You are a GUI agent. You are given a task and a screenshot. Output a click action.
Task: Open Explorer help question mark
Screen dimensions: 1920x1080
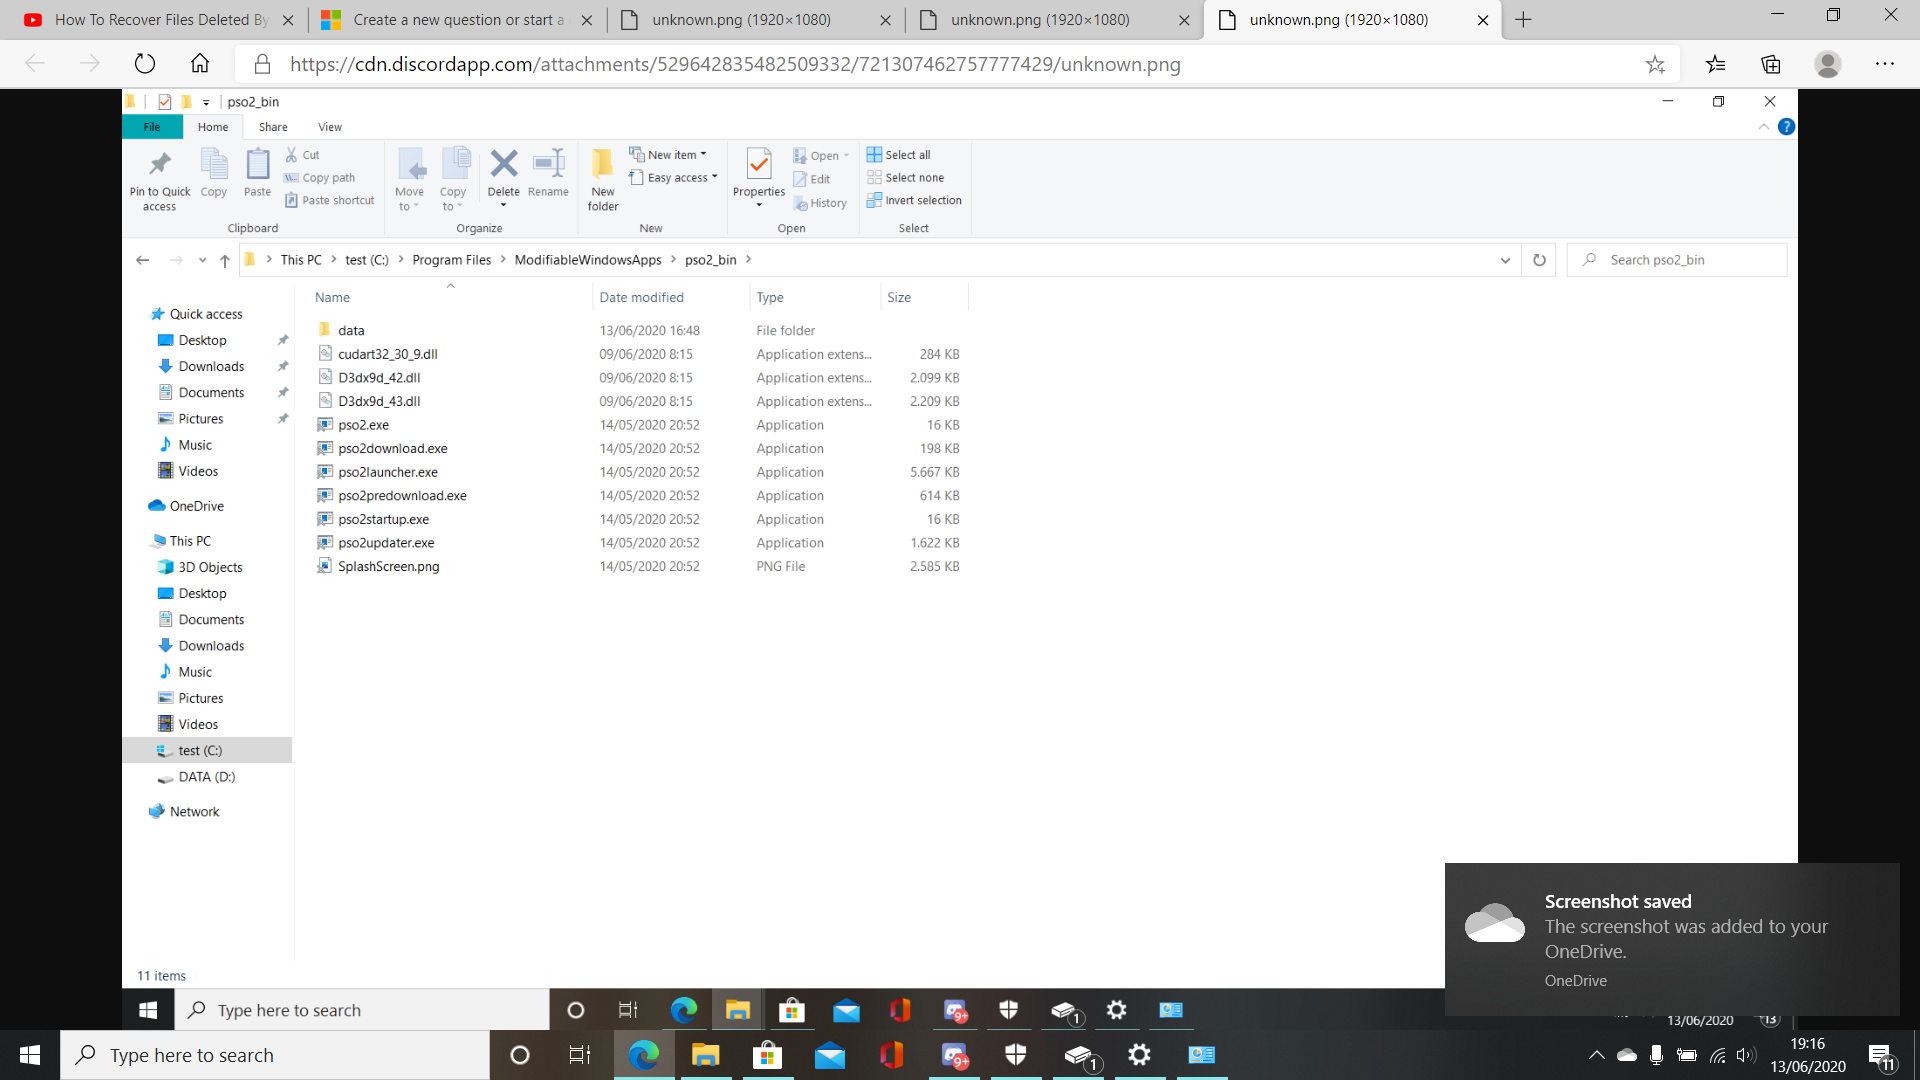(1786, 127)
